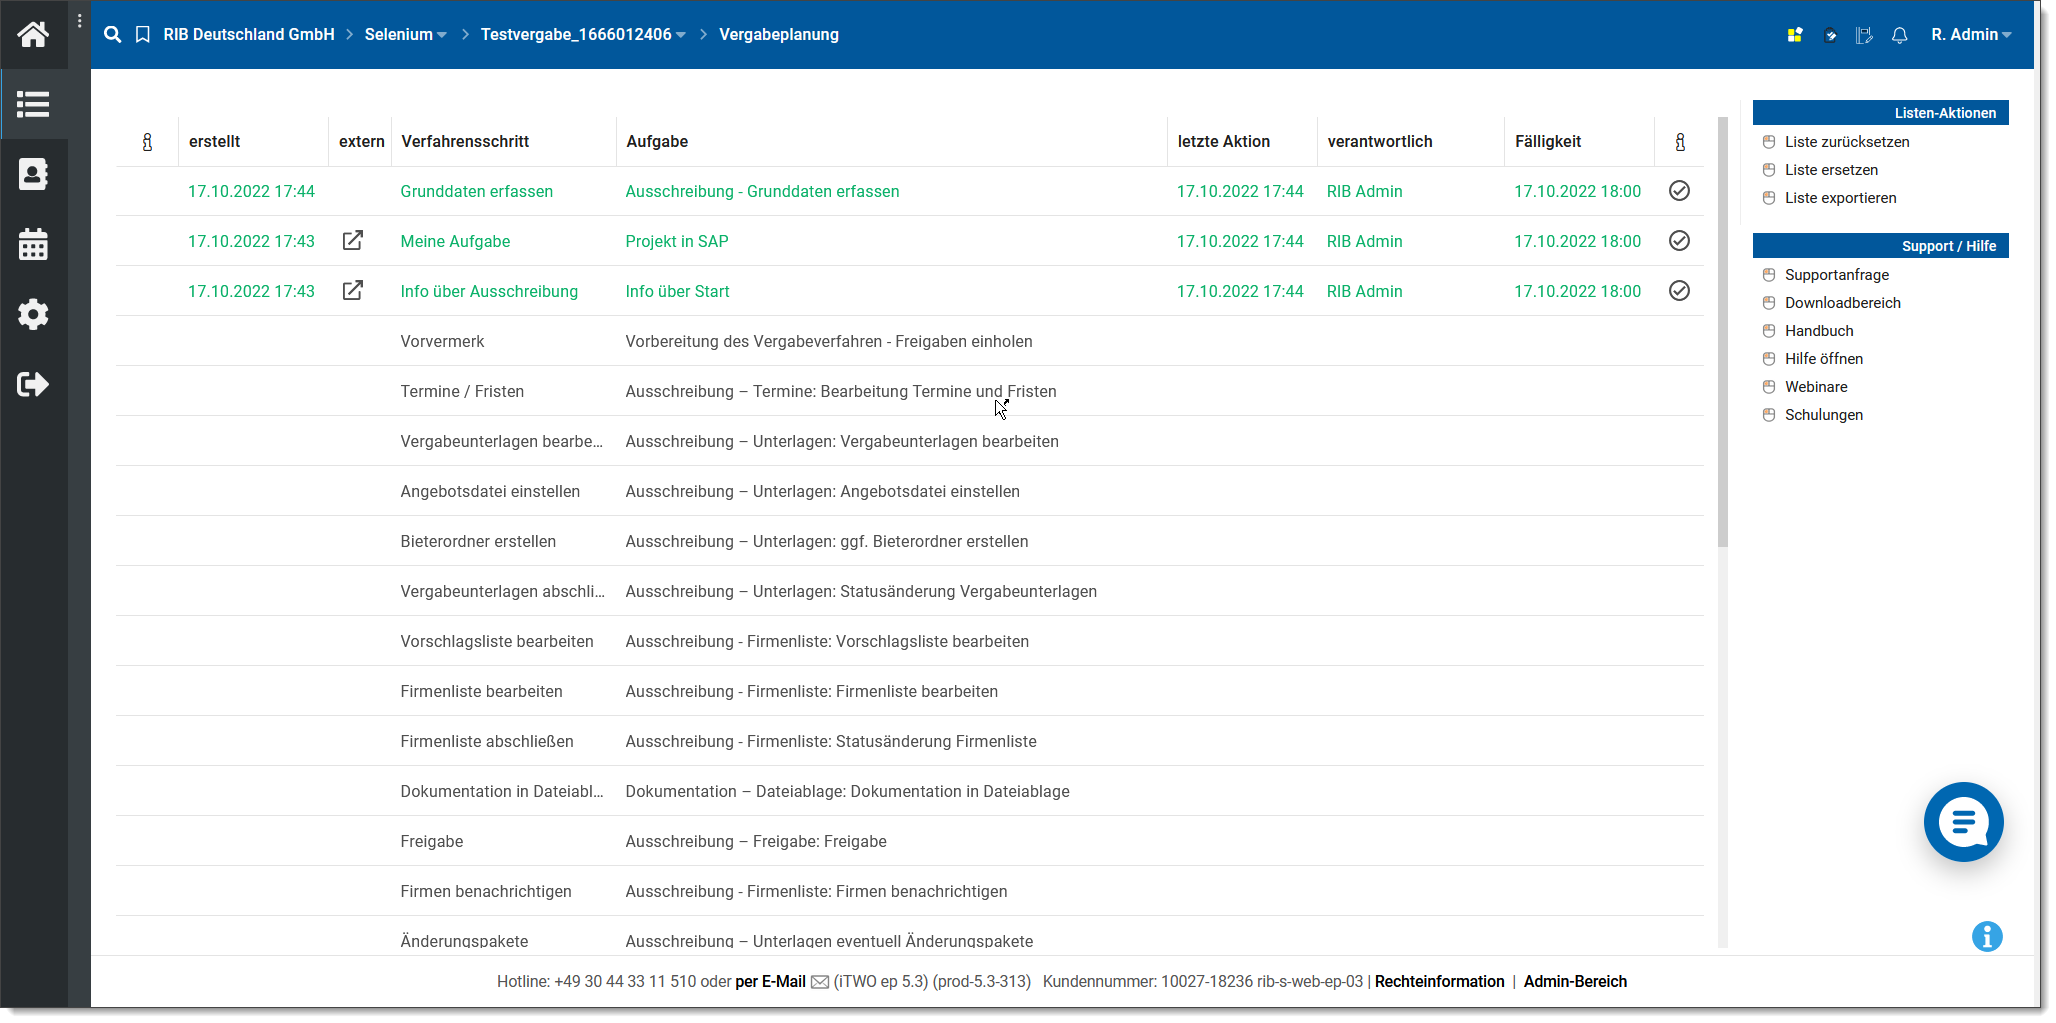Open Supportanfrage
Screen dimensions: 2056x1023
1837,275
